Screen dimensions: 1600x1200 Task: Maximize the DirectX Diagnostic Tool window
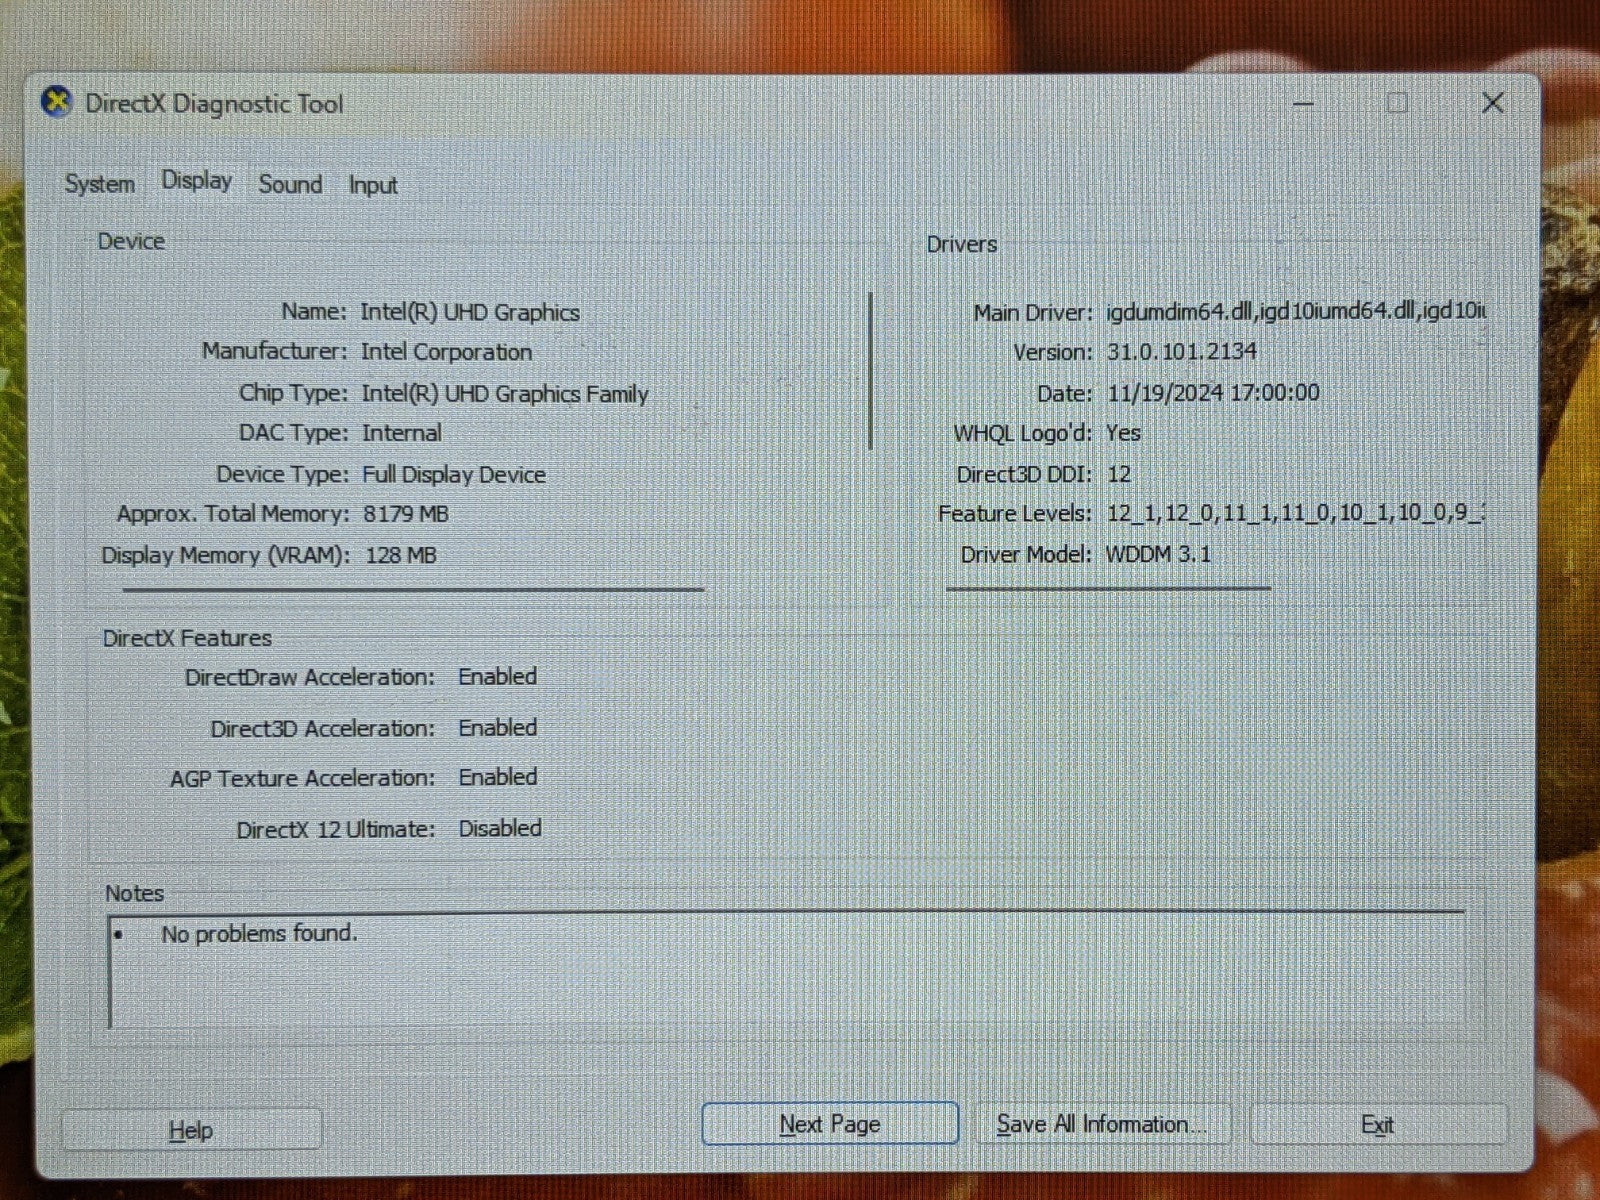(1397, 103)
